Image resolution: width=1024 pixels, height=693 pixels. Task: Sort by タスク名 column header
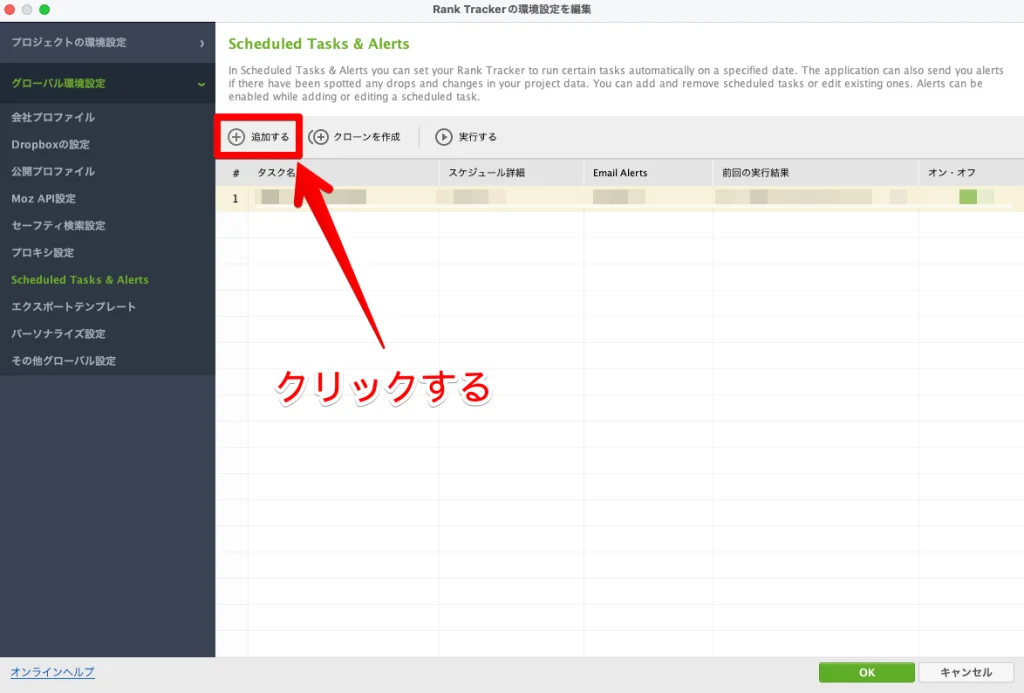(x=344, y=172)
